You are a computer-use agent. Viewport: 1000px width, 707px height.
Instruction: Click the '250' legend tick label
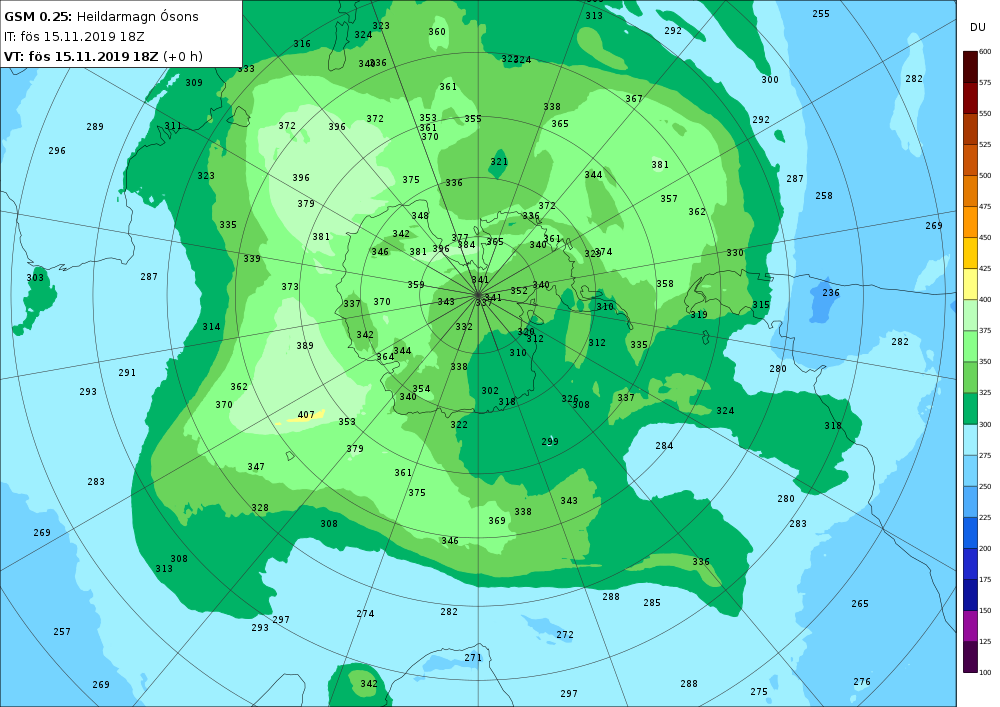coord(985,486)
